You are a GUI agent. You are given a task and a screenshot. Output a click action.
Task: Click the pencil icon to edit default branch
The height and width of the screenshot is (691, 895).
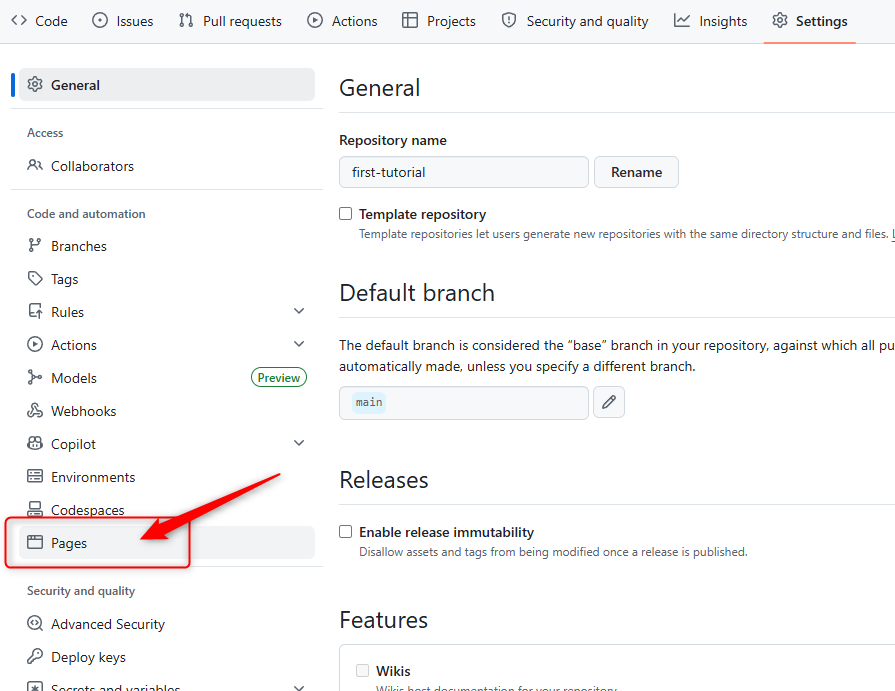click(x=609, y=402)
